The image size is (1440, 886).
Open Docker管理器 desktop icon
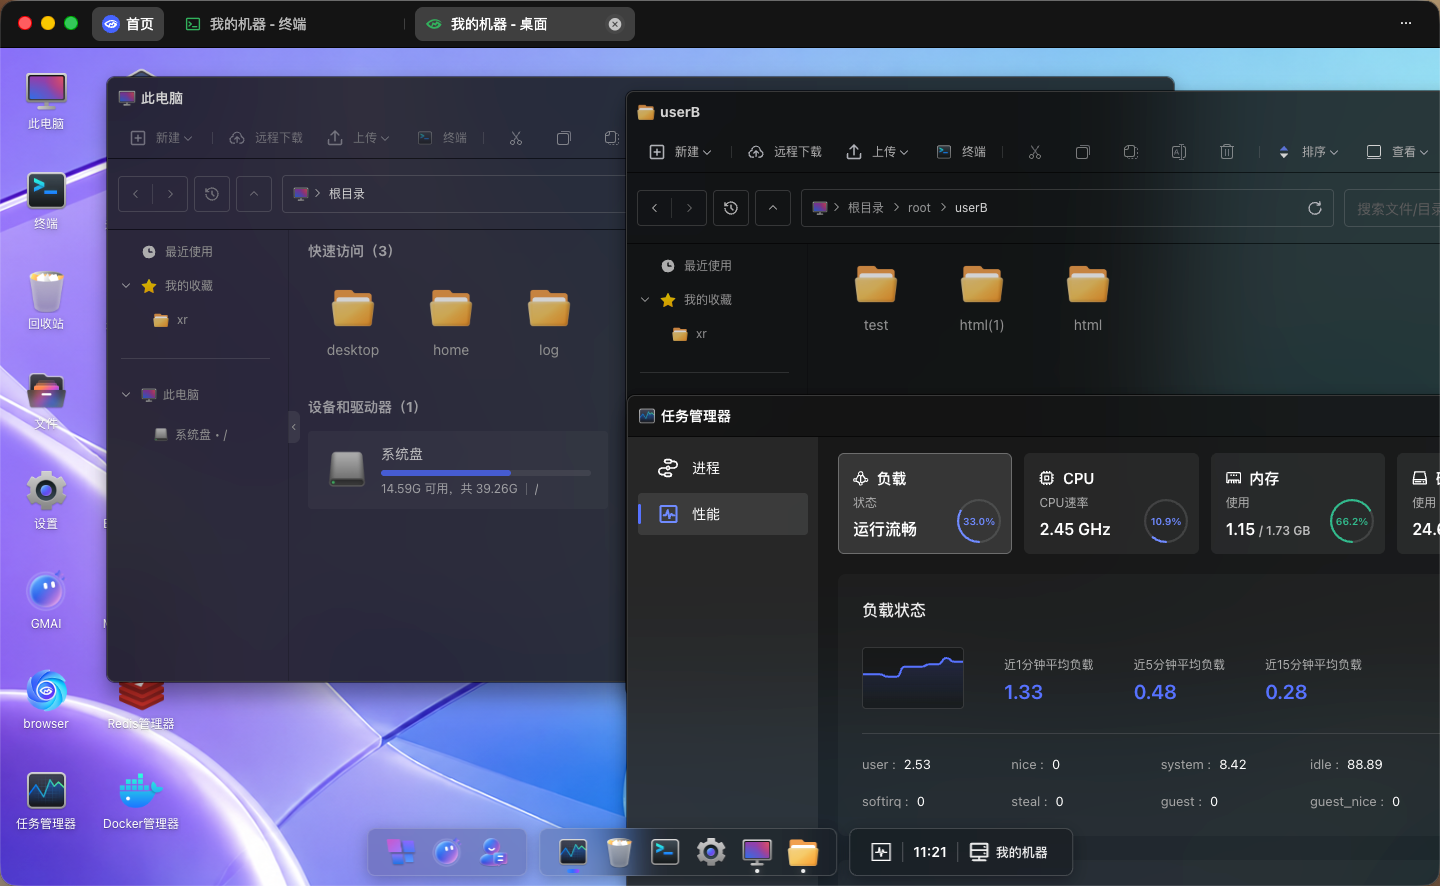[x=141, y=801]
